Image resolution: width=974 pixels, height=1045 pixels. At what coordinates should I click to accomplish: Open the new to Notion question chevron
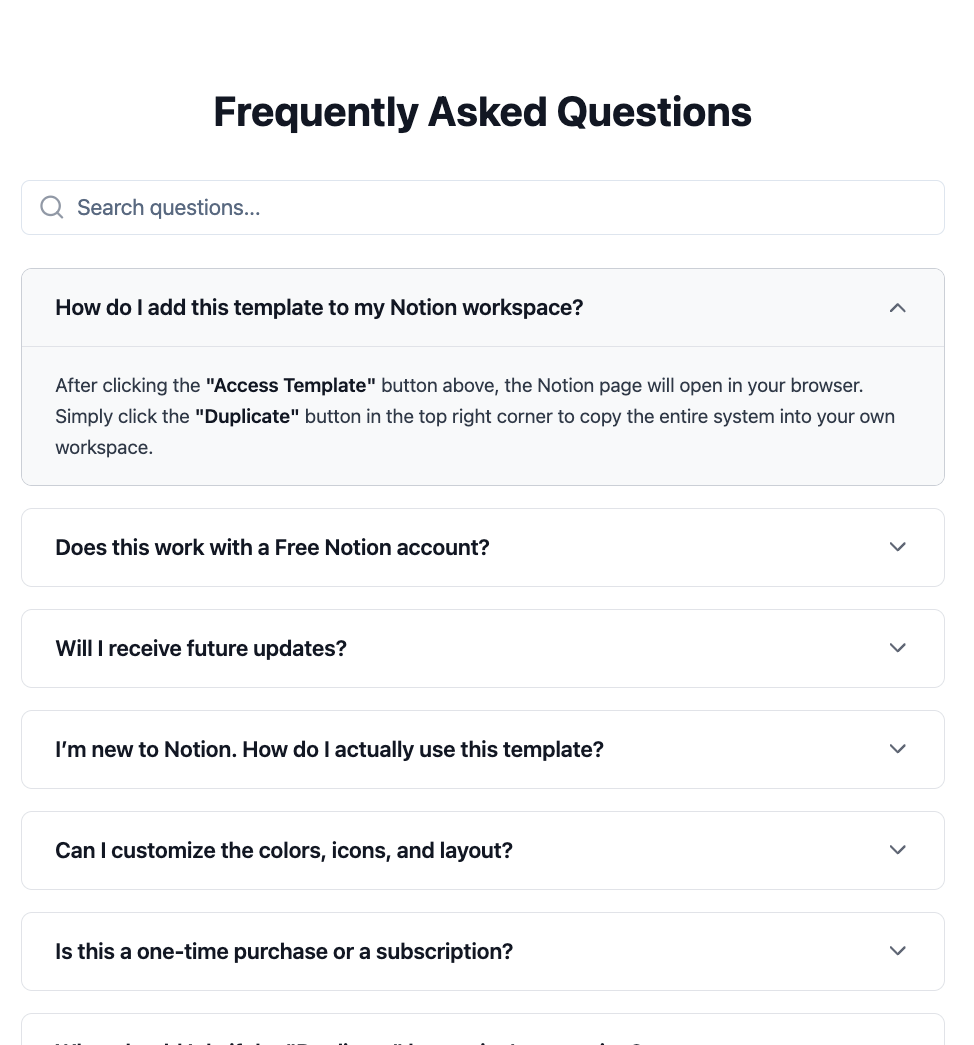(897, 749)
